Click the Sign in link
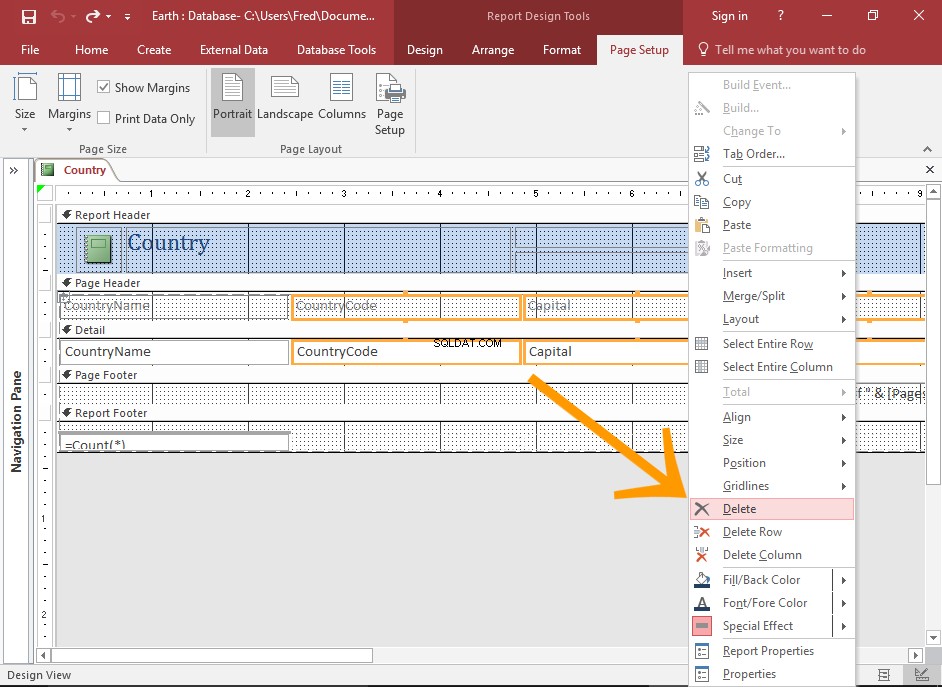This screenshot has height=687, width=942. pos(729,16)
